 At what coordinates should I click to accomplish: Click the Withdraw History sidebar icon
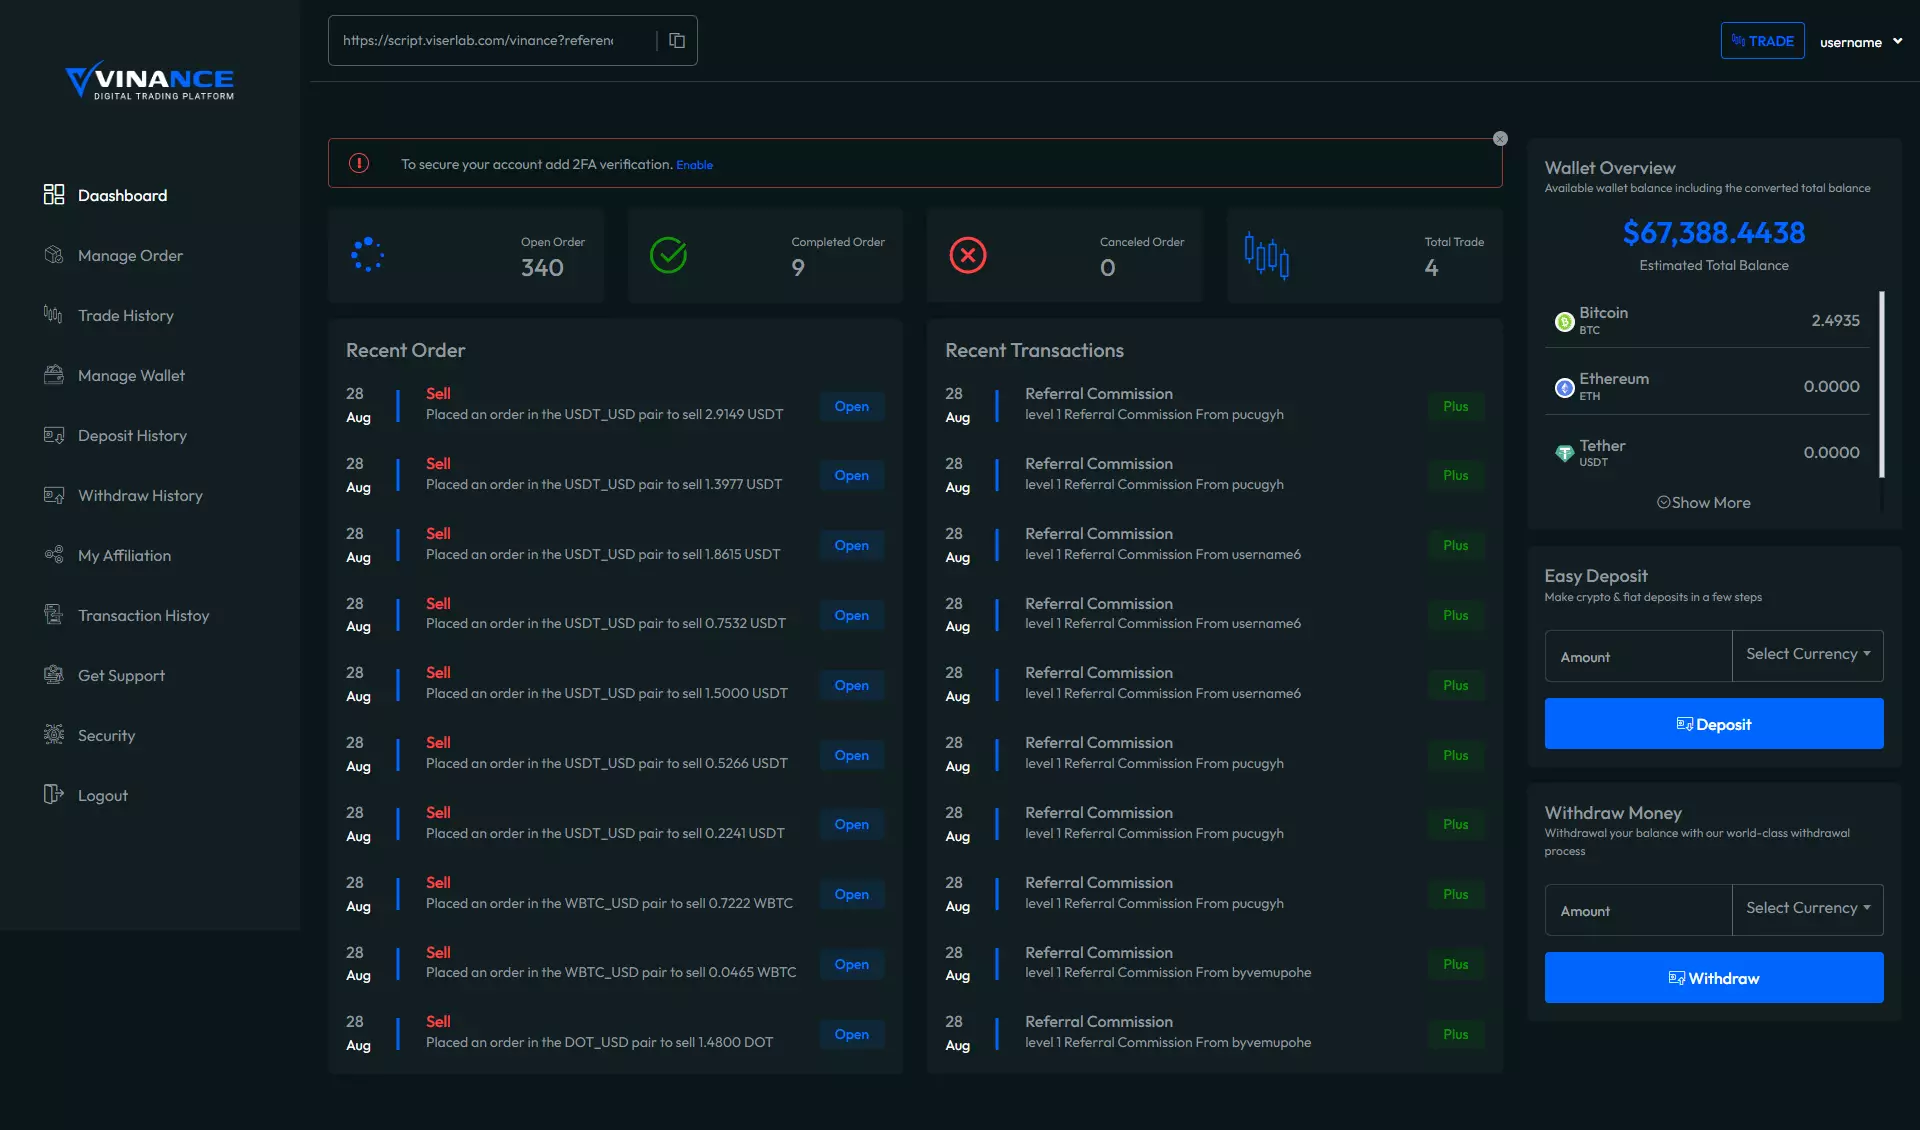(54, 495)
